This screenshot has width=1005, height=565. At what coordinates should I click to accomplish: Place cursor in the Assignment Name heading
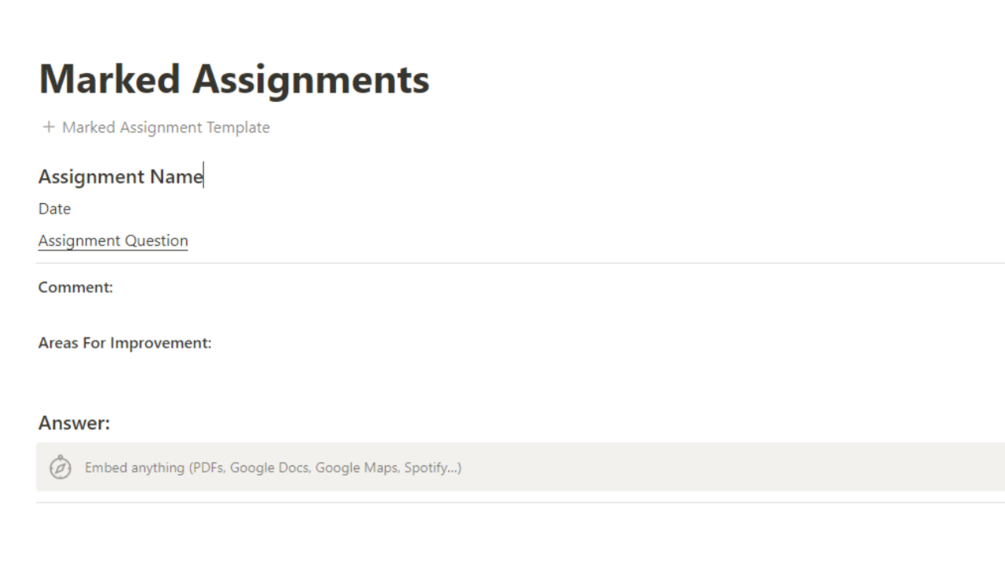pyautogui.click(x=120, y=177)
